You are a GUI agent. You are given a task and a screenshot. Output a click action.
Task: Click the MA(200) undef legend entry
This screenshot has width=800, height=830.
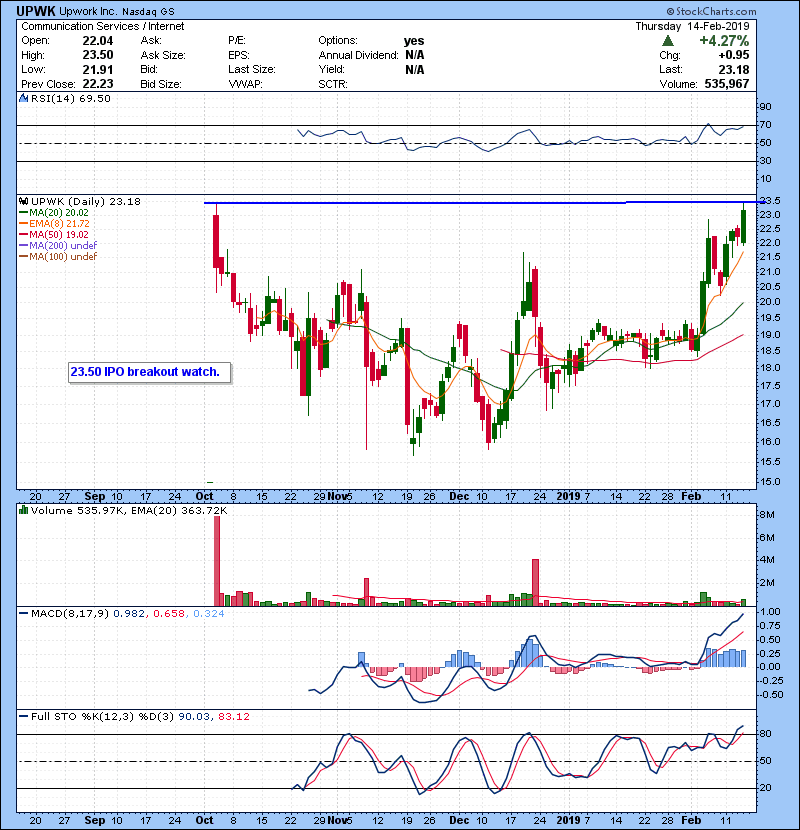pos(58,246)
